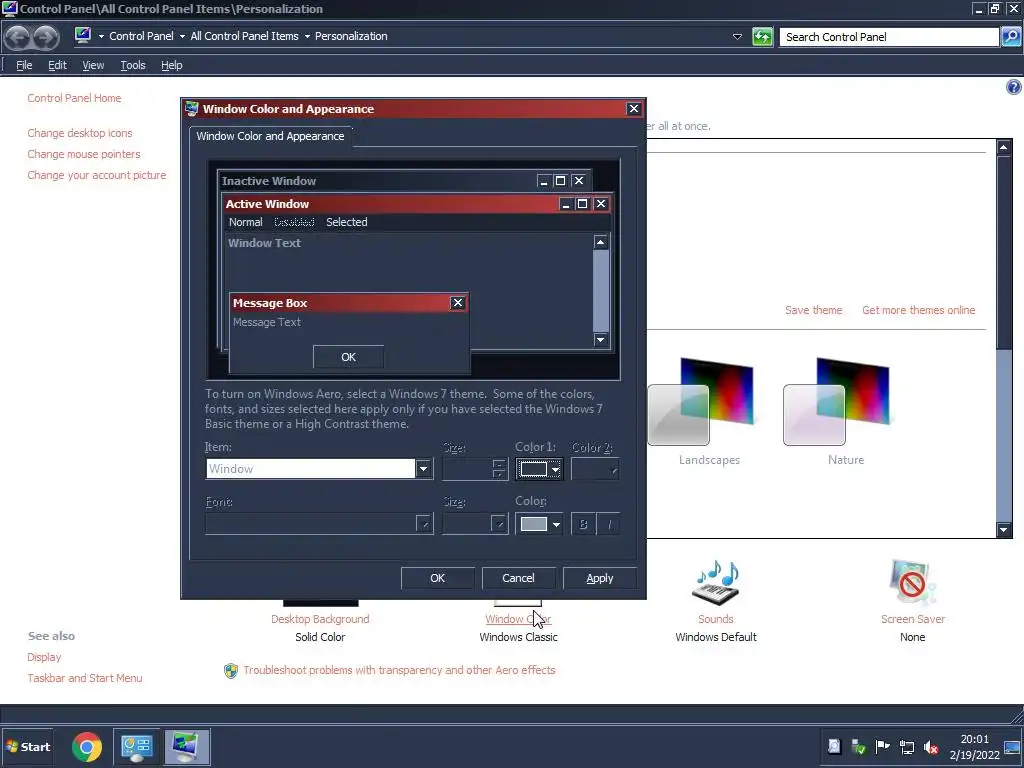Click the Control Panel taskbar icon
The height and width of the screenshot is (768, 1024).
pyautogui.click(x=136, y=746)
